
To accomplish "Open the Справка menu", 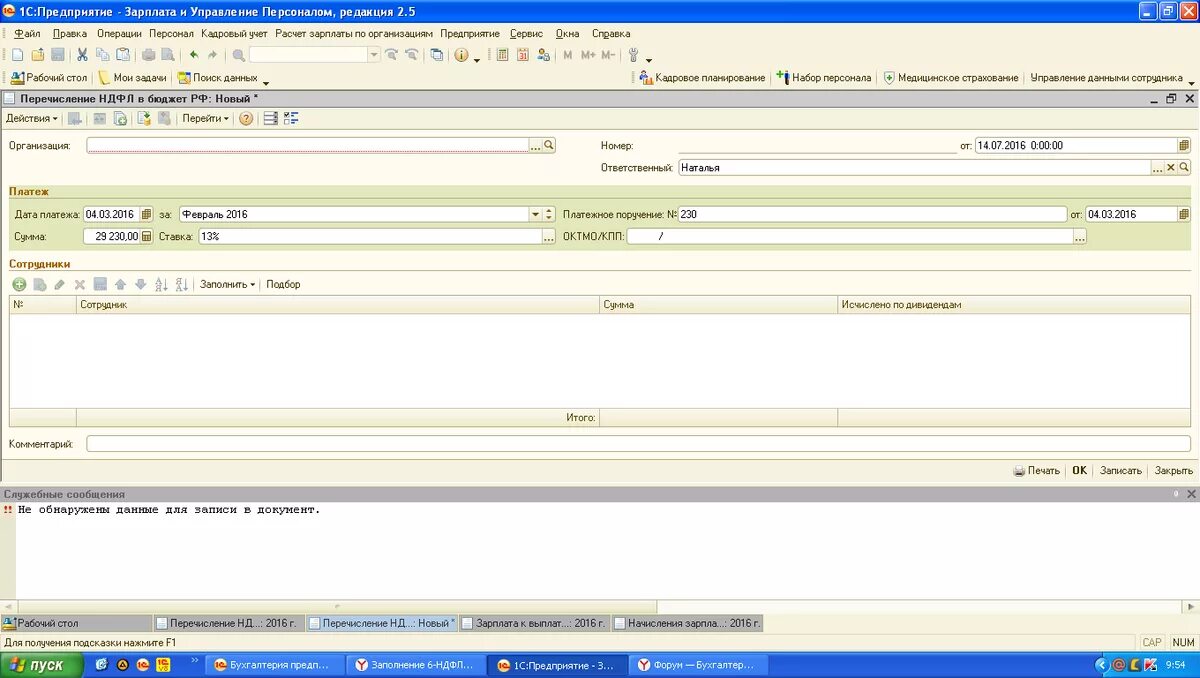I will click(611, 33).
